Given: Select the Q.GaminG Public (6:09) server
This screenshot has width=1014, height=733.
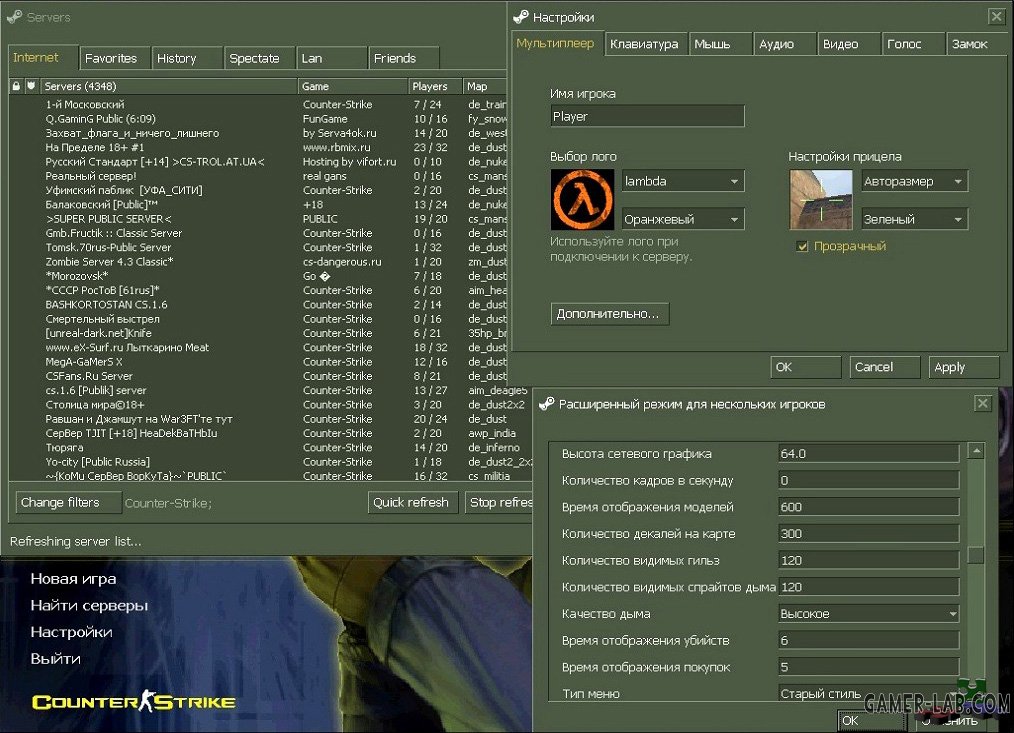Looking at the screenshot, I should [258, 118].
